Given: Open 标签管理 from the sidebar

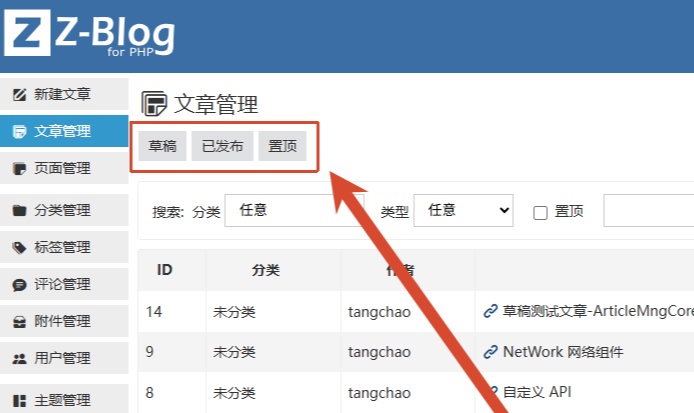Looking at the screenshot, I should pos(64,247).
